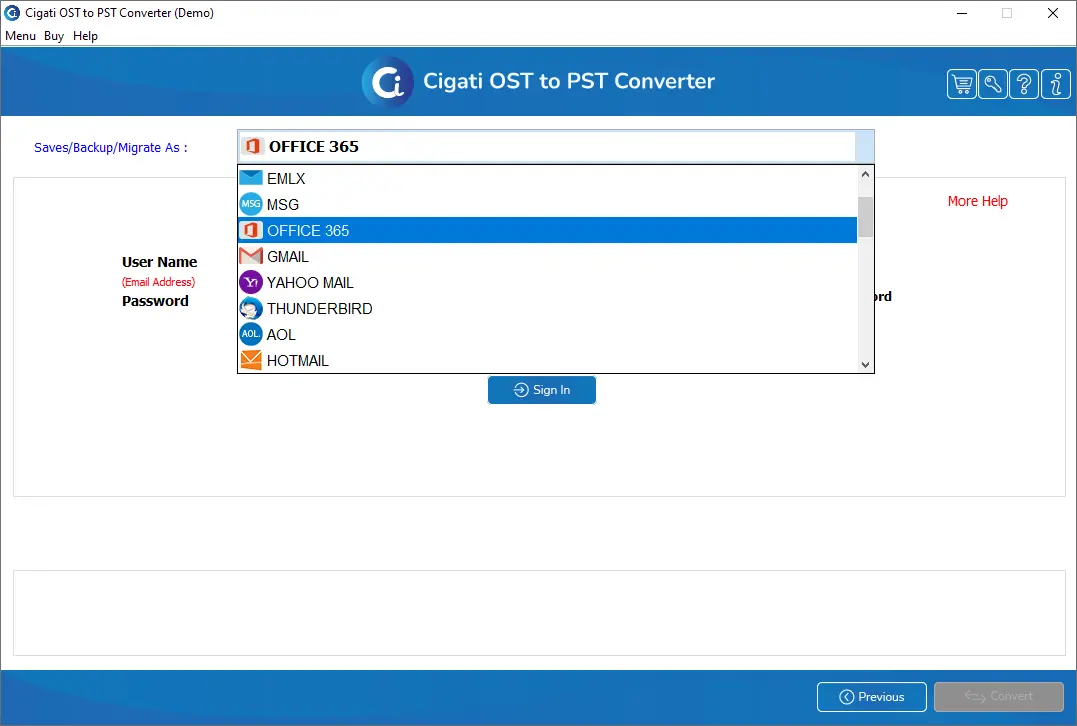This screenshot has width=1077, height=726.
Task: Open the info about icon
Action: pyautogui.click(x=1056, y=84)
